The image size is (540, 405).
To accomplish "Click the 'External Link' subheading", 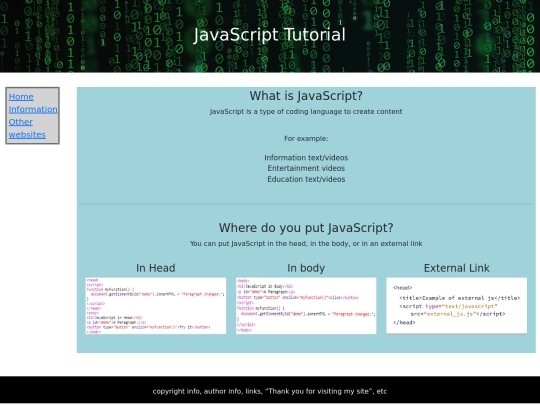I will point(456,268).
